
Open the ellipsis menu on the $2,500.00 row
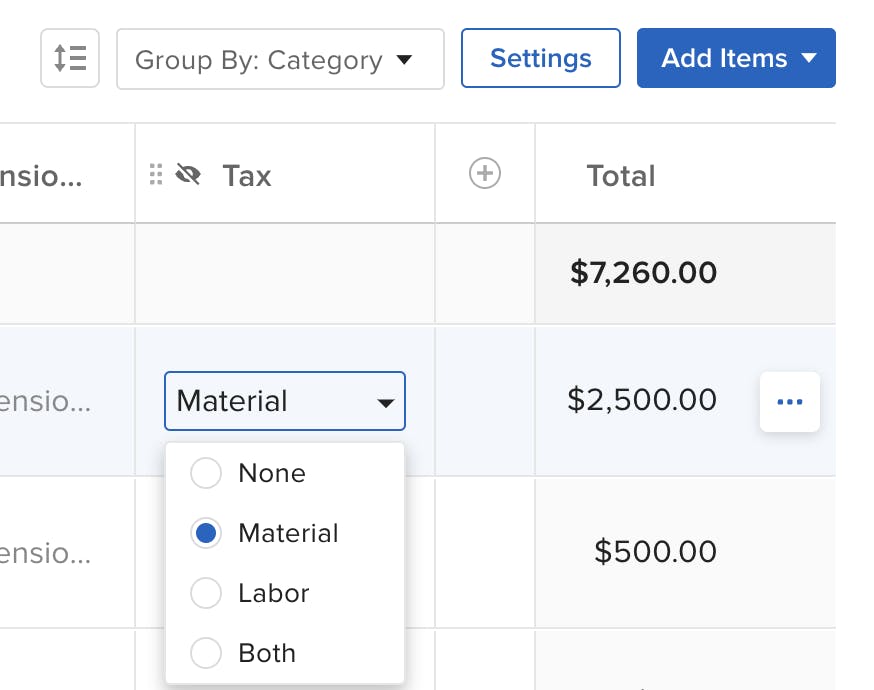(x=789, y=401)
